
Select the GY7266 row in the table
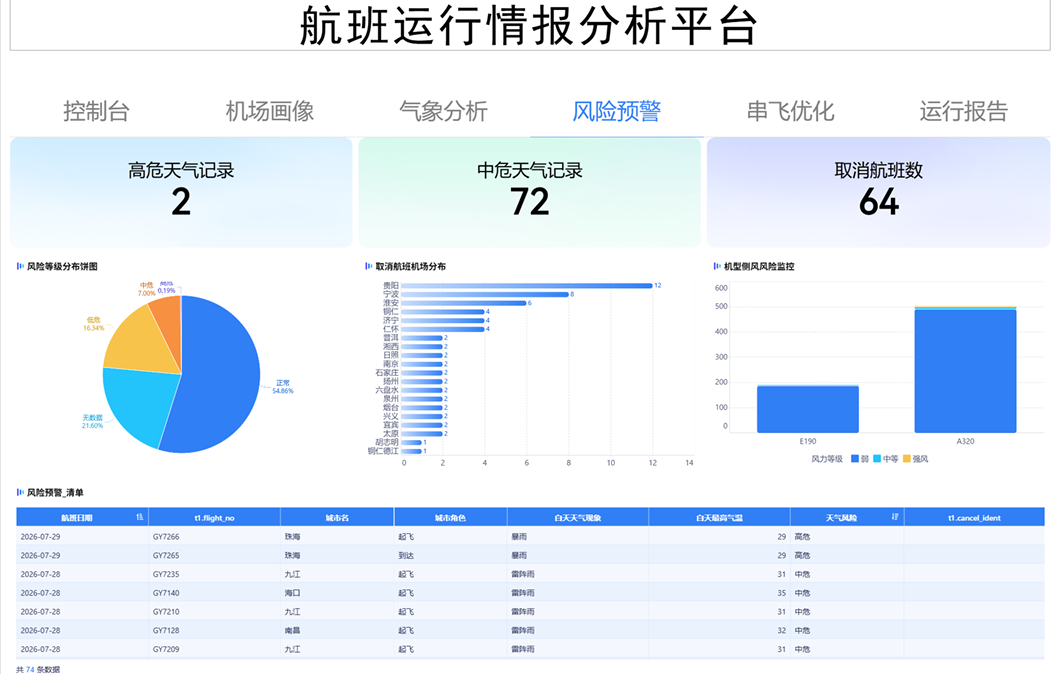pos(530,537)
